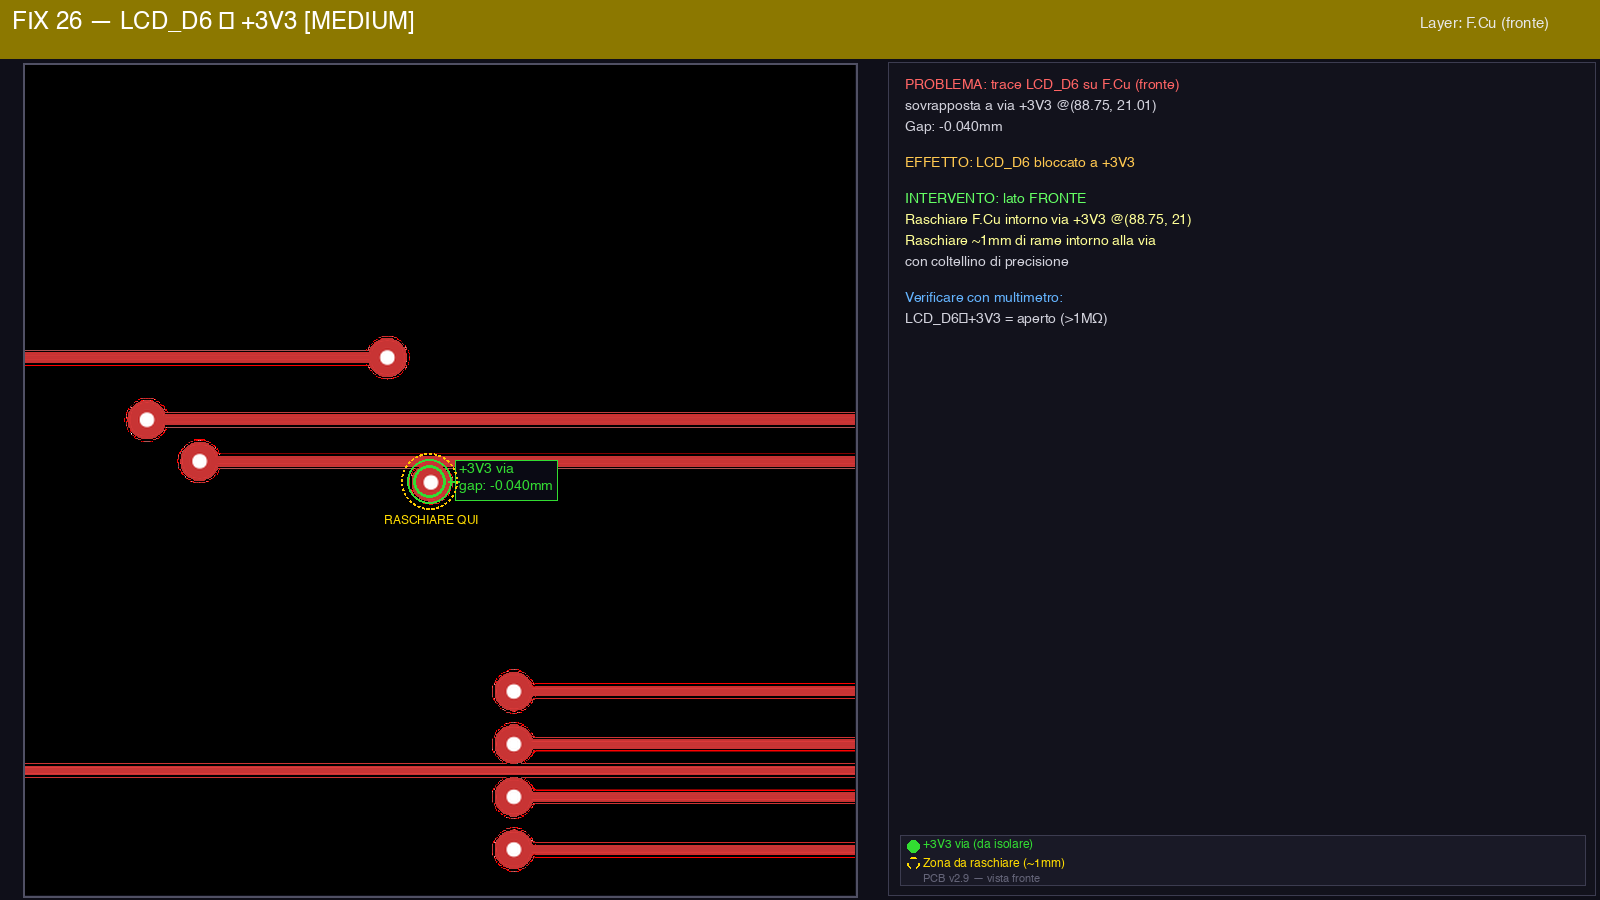Click via at left end of third trace
Image resolution: width=1600 pixels, height=900 pixels.
tap(200, 461)
